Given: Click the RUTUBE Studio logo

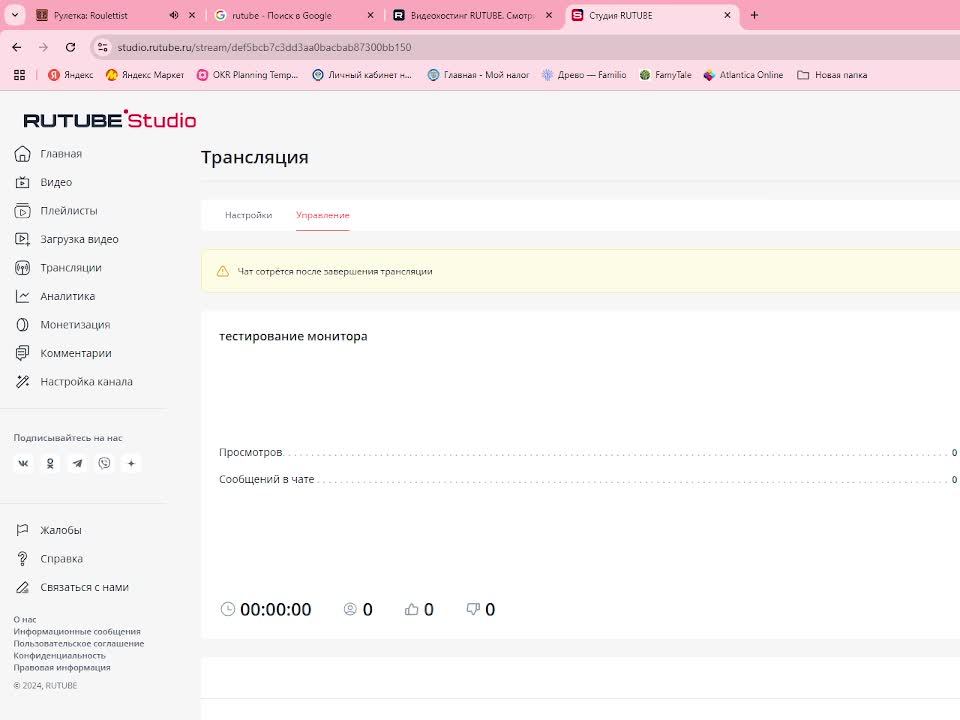Looking at the screenshot, I should [x=110, y=119].
